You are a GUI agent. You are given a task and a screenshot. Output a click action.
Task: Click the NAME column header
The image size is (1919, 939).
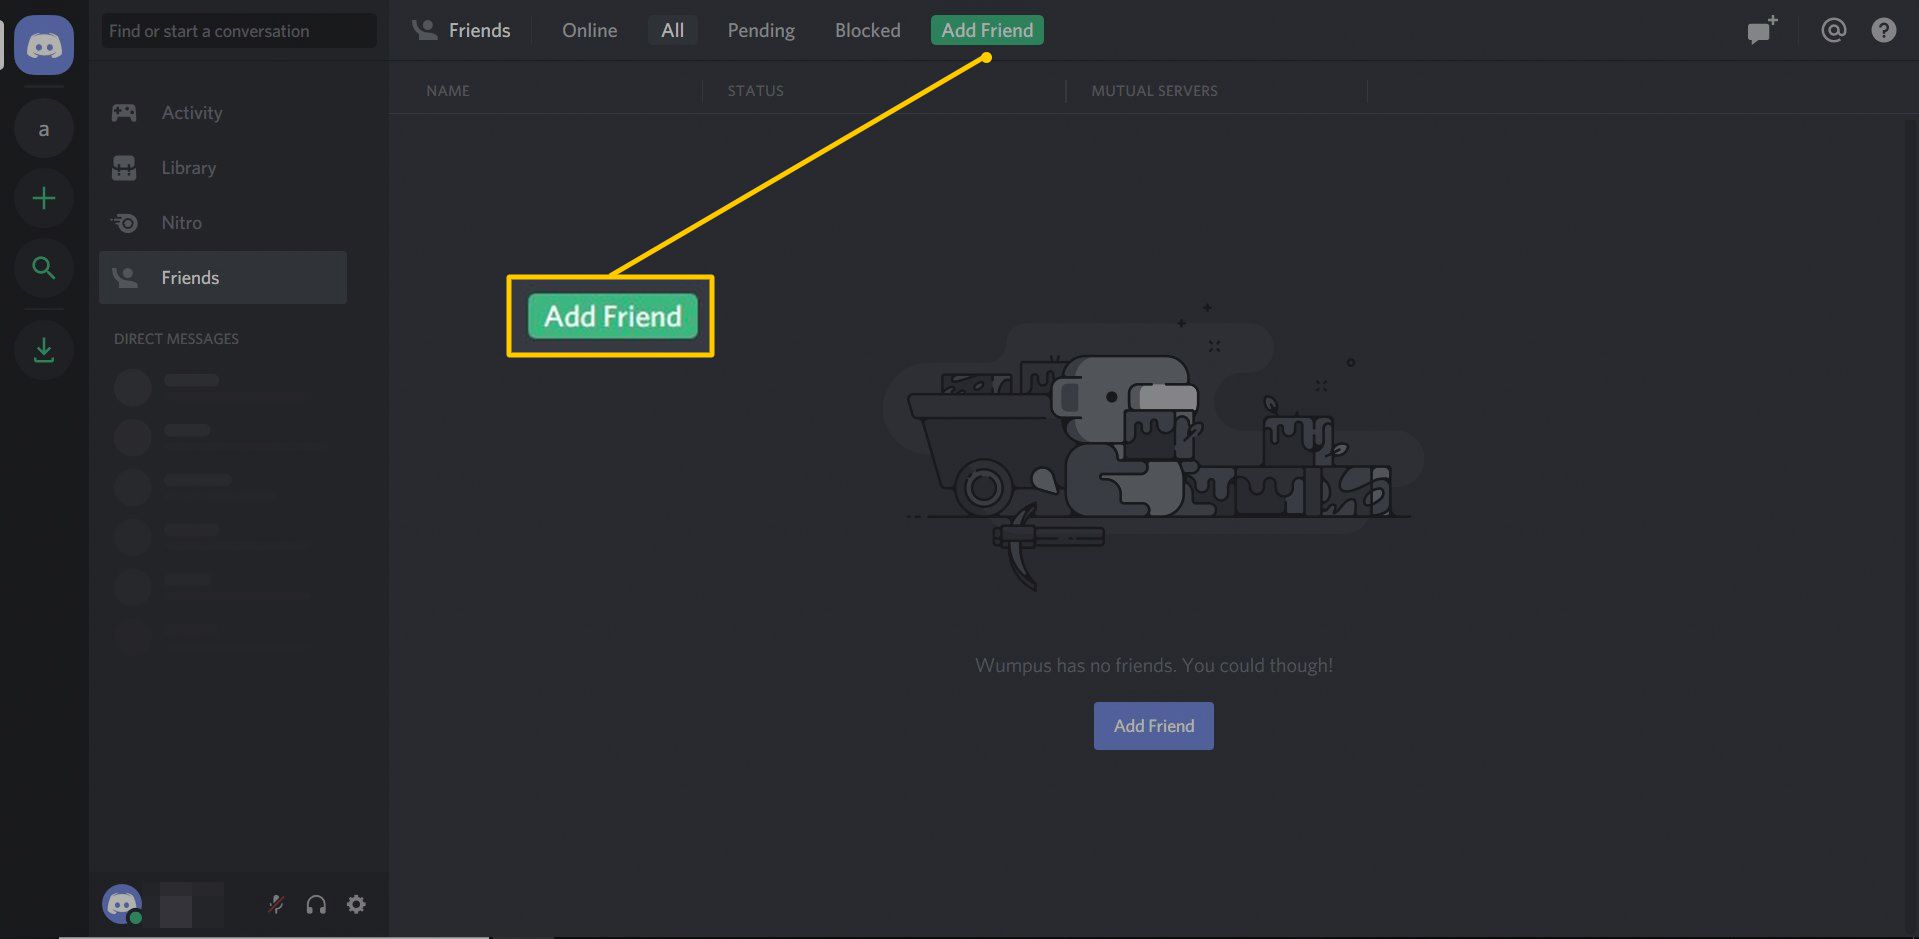pyautogui.click(x=448, y=91)
